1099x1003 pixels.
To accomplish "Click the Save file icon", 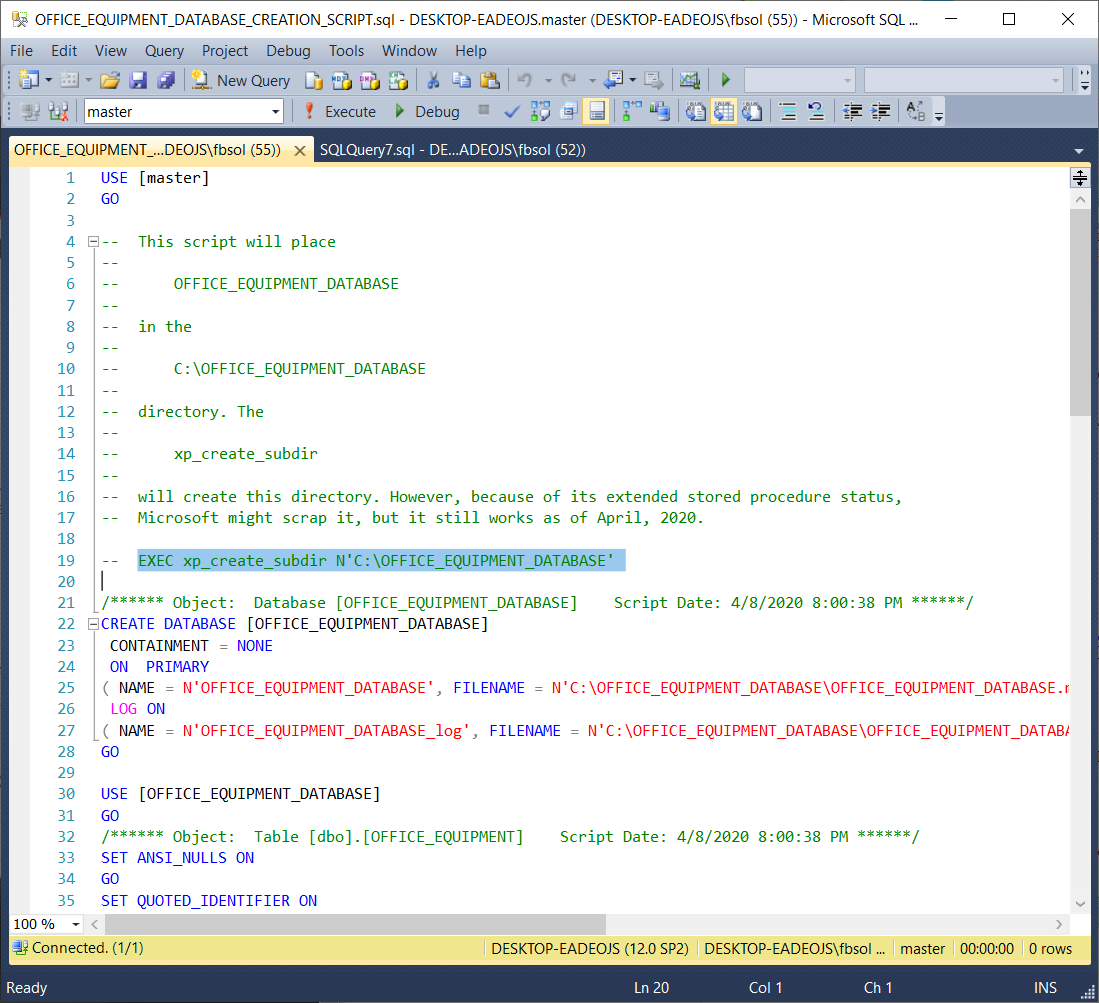I will tap(138, 81).
